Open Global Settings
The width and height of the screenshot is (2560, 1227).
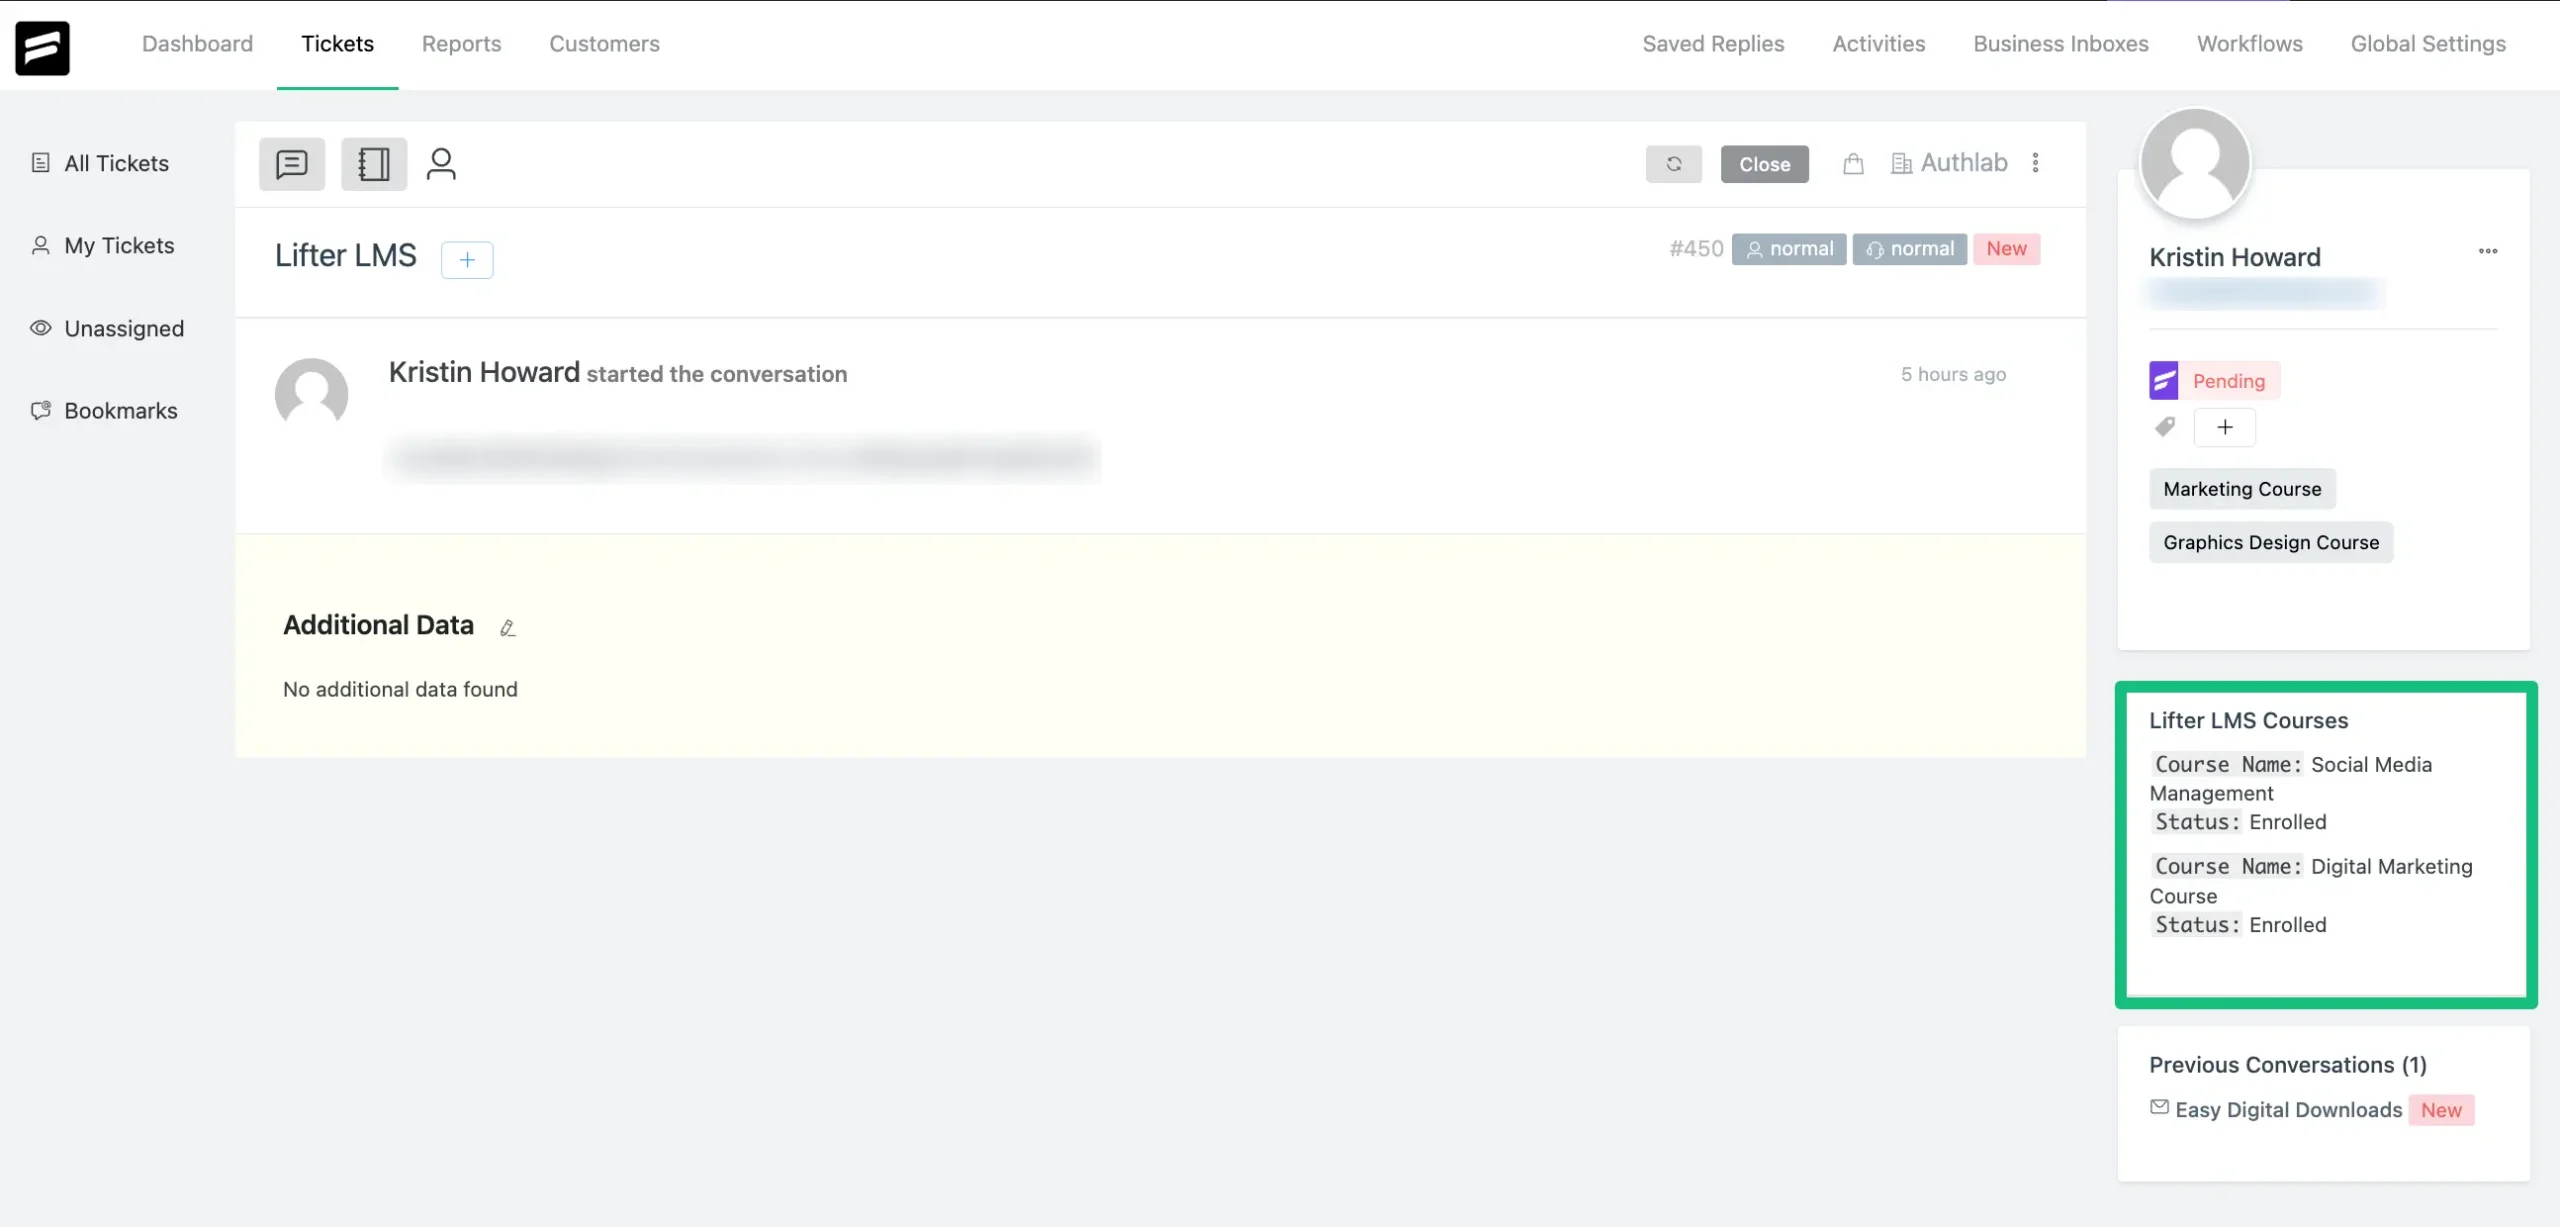2428,44
